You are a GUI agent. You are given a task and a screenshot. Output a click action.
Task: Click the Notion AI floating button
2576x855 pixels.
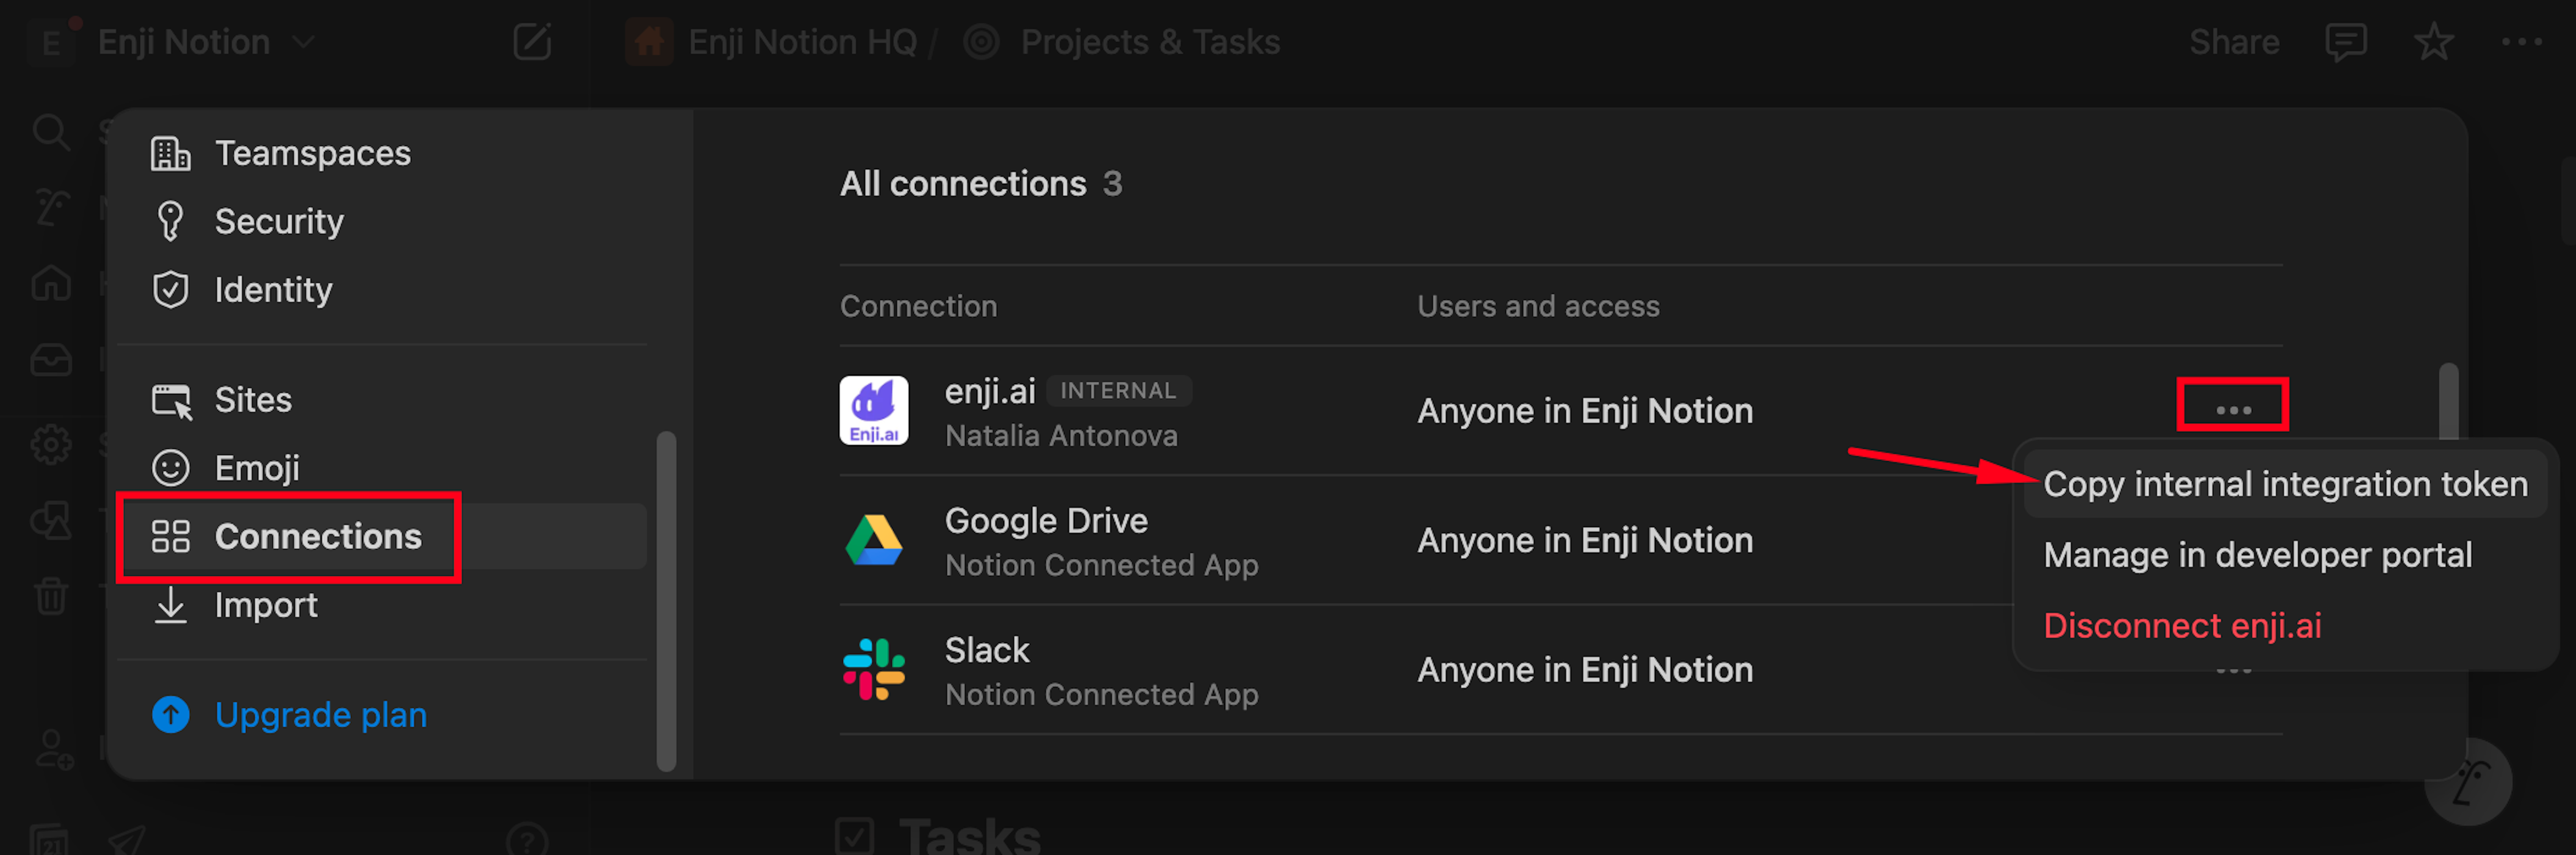2468,781
